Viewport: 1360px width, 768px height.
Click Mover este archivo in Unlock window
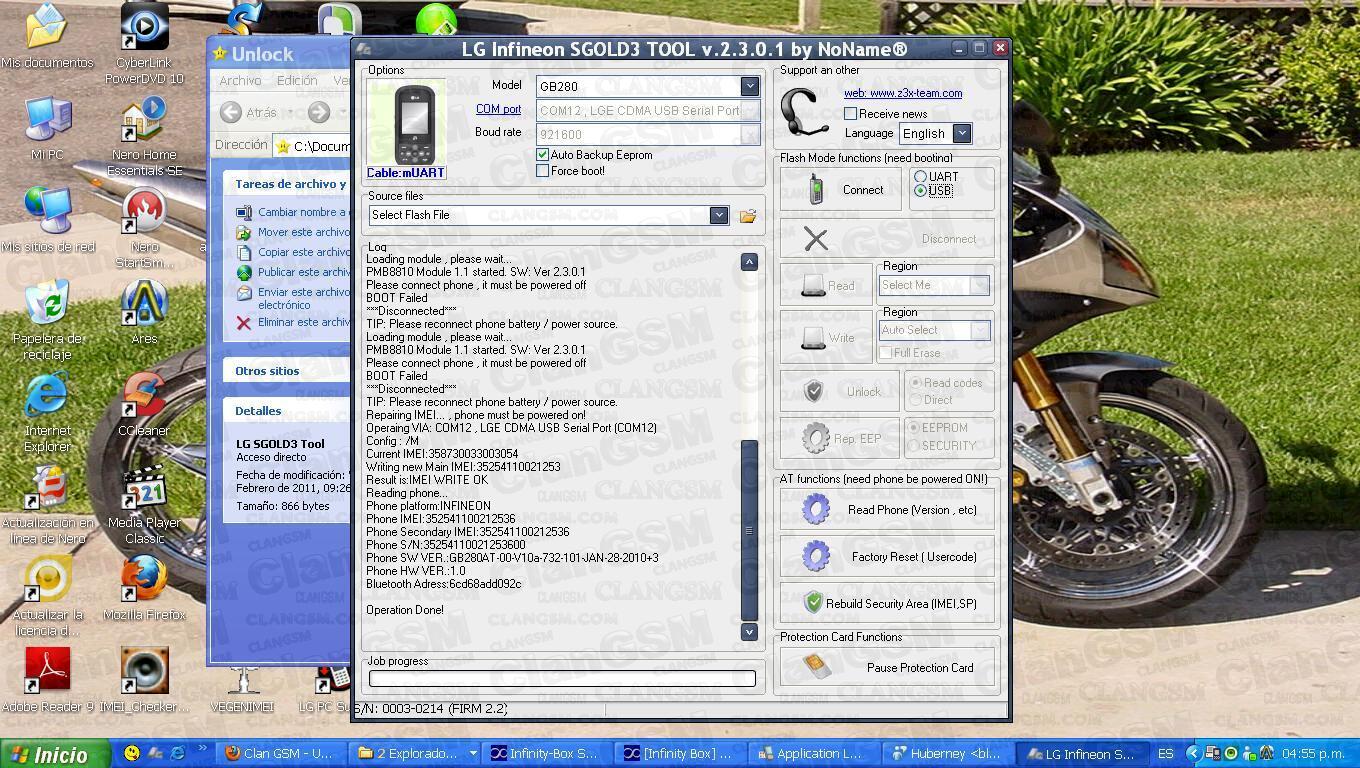click(294, 232)
